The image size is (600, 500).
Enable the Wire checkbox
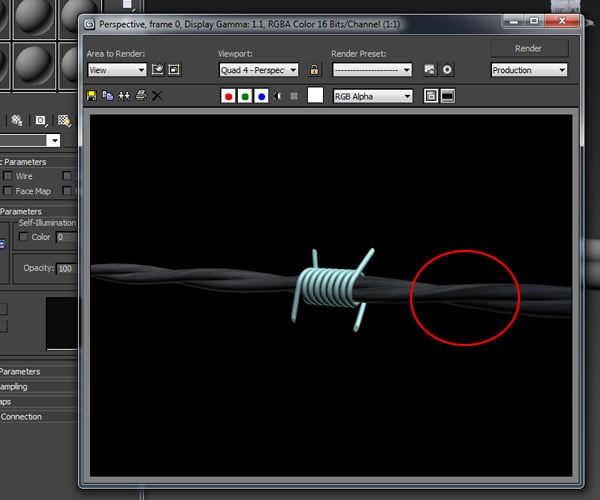(x=8, y=176)
